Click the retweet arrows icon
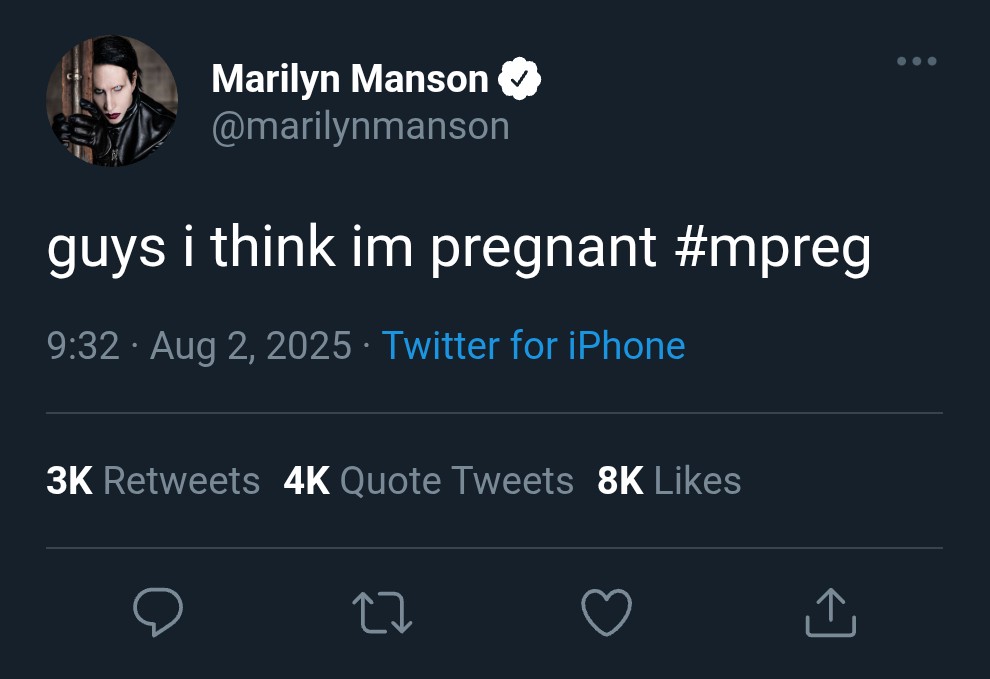Image resolution: width=990 pixels, height=679 pixels. 382,612
